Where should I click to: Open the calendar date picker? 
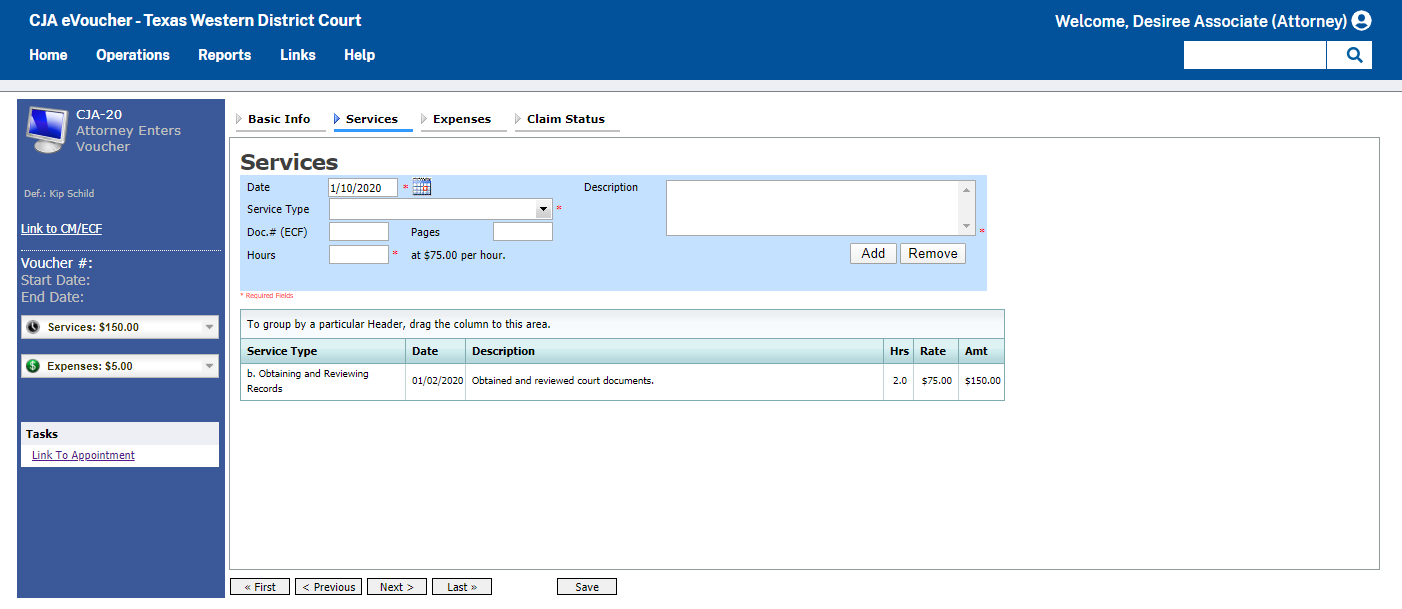(x=421, y=186)
